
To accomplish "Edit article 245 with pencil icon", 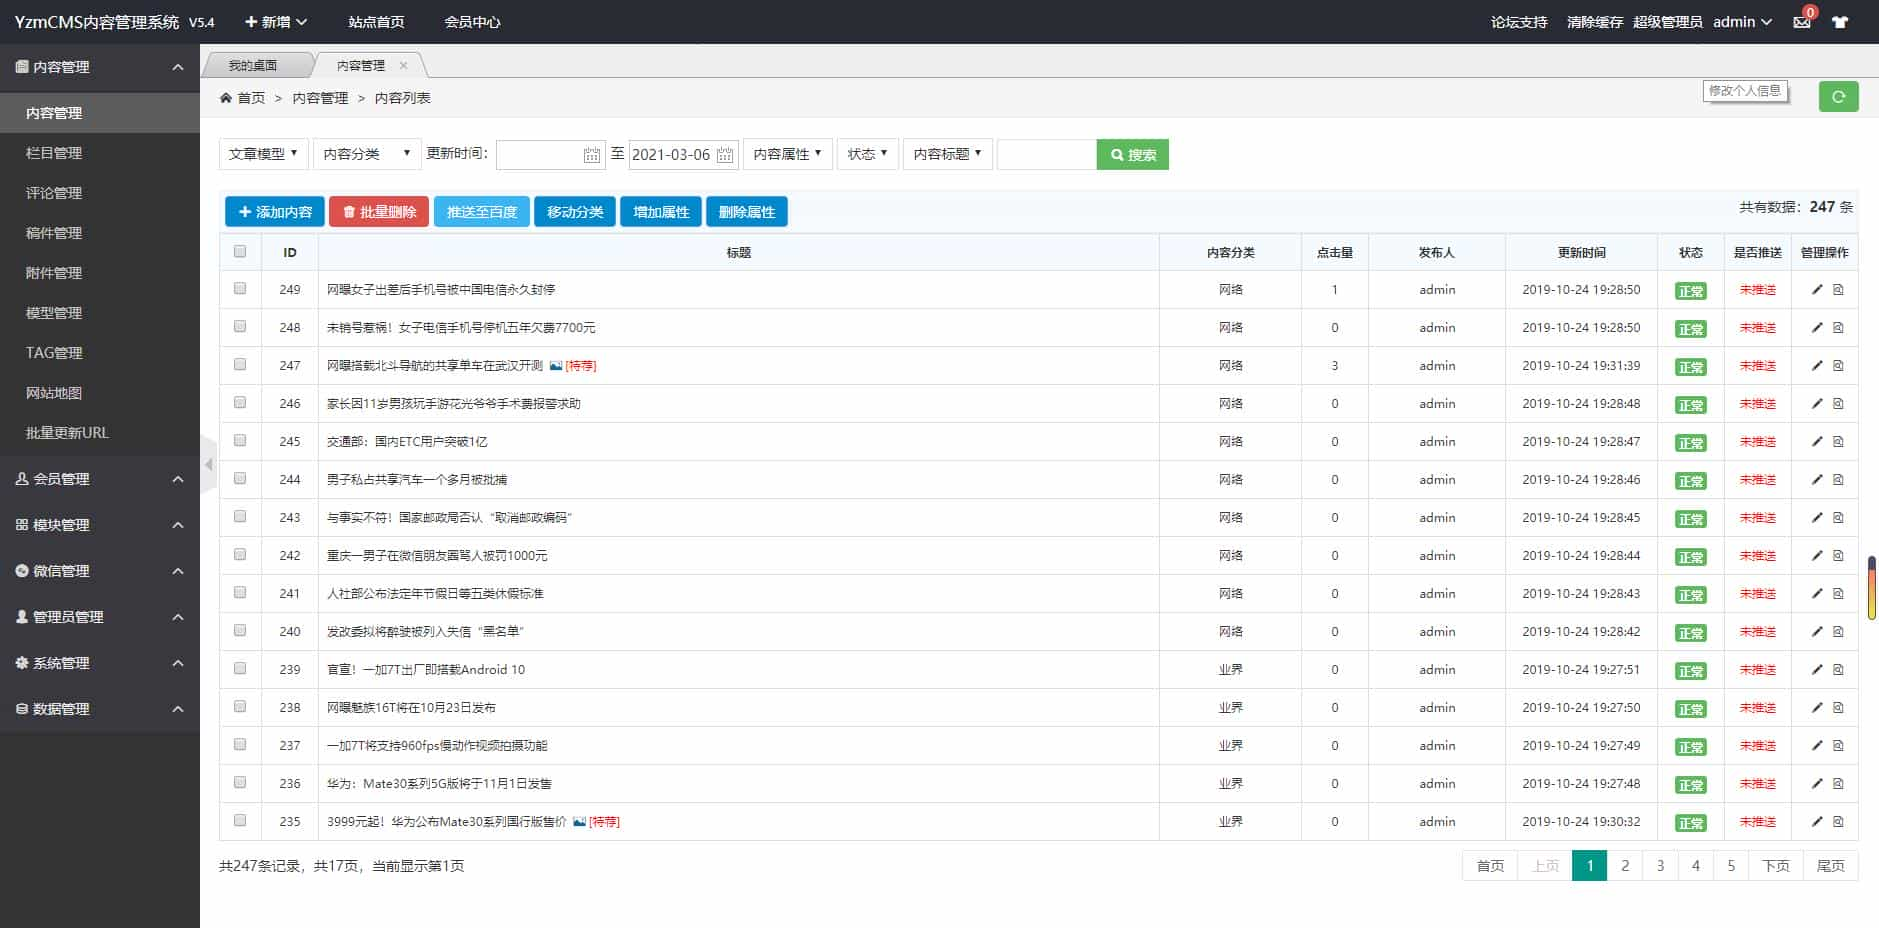I will (x=1817, y=441).
